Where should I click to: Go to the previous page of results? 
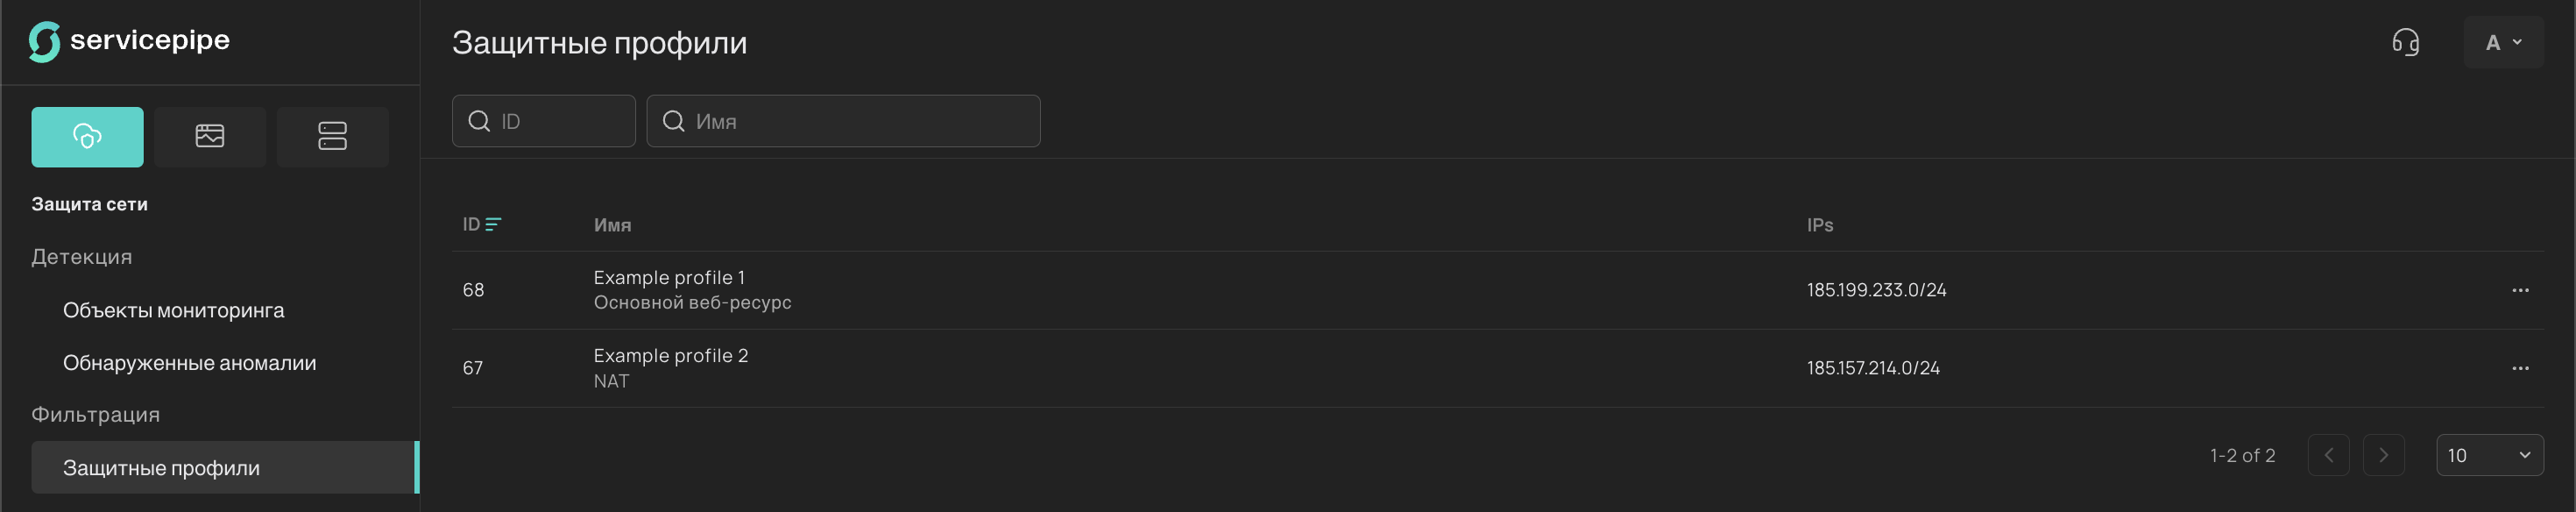(x=2328, y=456)
